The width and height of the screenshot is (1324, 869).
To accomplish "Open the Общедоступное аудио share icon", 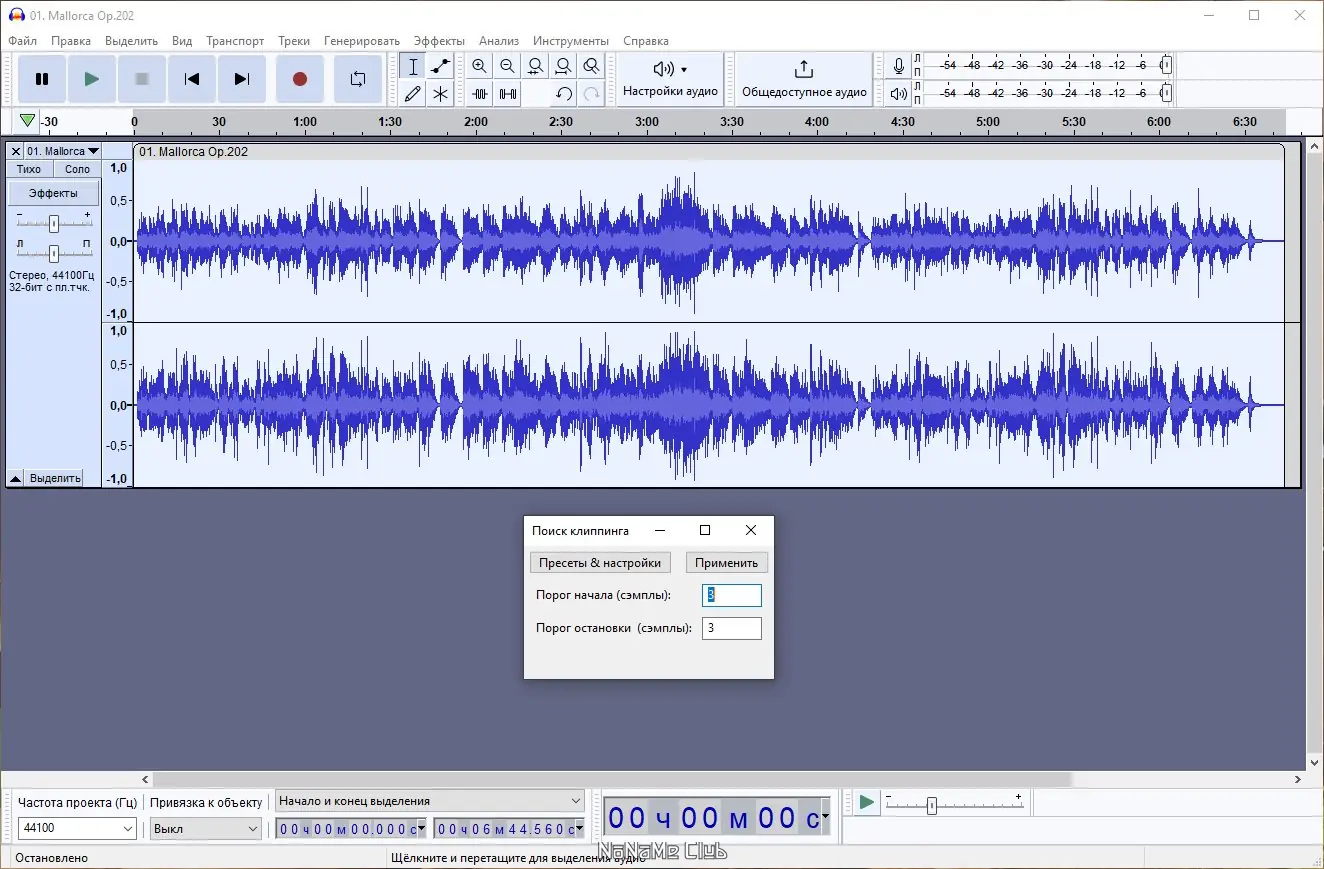I will point(803,69).
